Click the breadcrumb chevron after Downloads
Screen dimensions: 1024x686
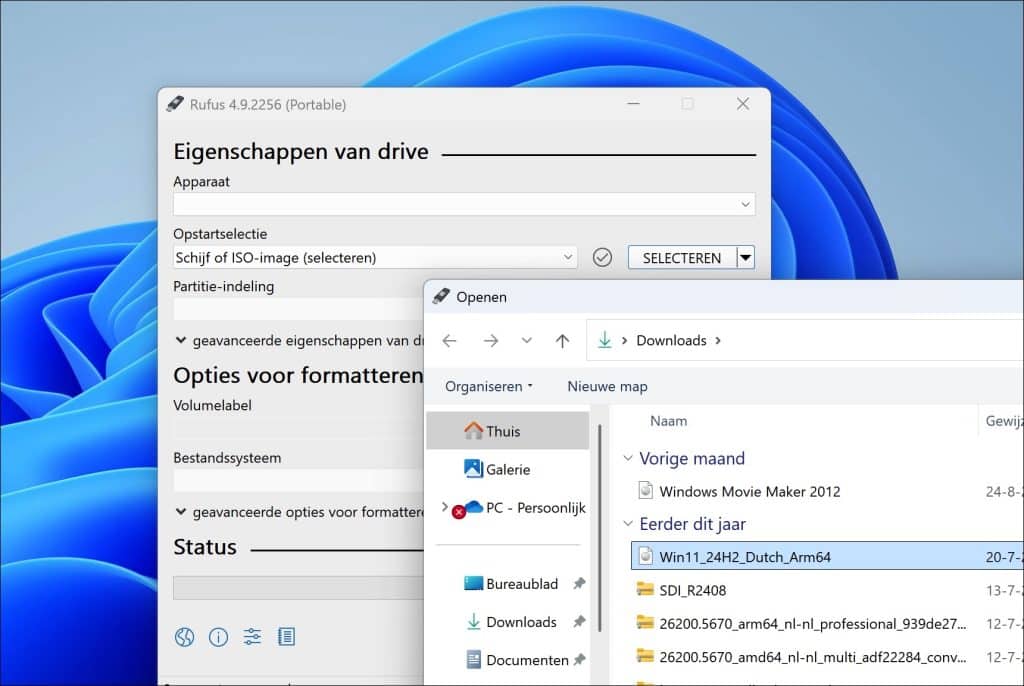[718, 340]
